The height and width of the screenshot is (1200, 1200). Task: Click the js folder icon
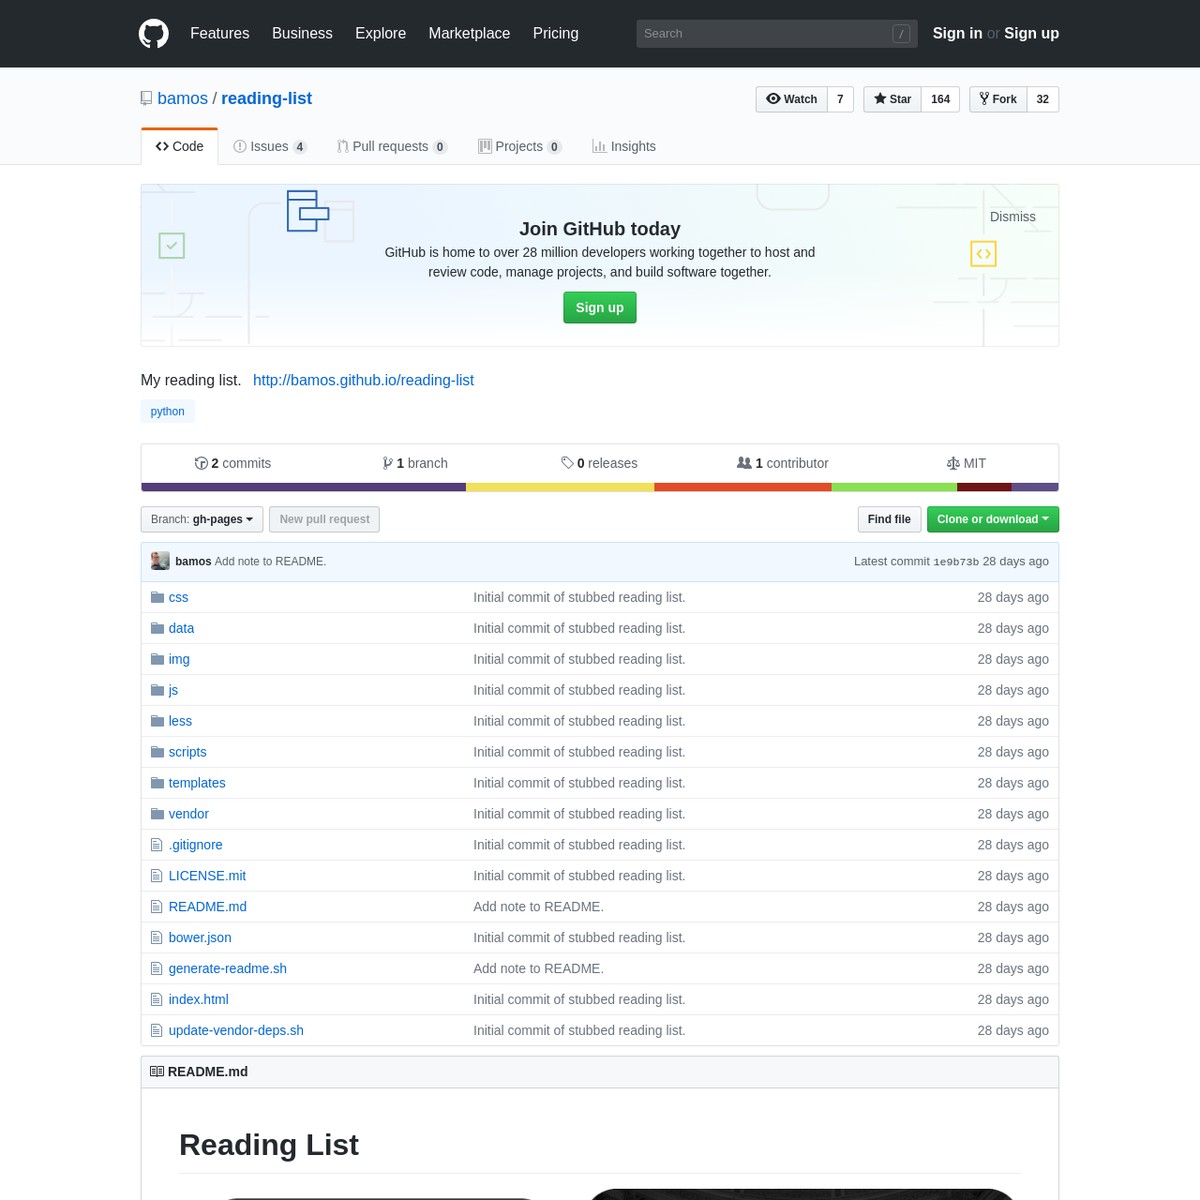[157, 690]
